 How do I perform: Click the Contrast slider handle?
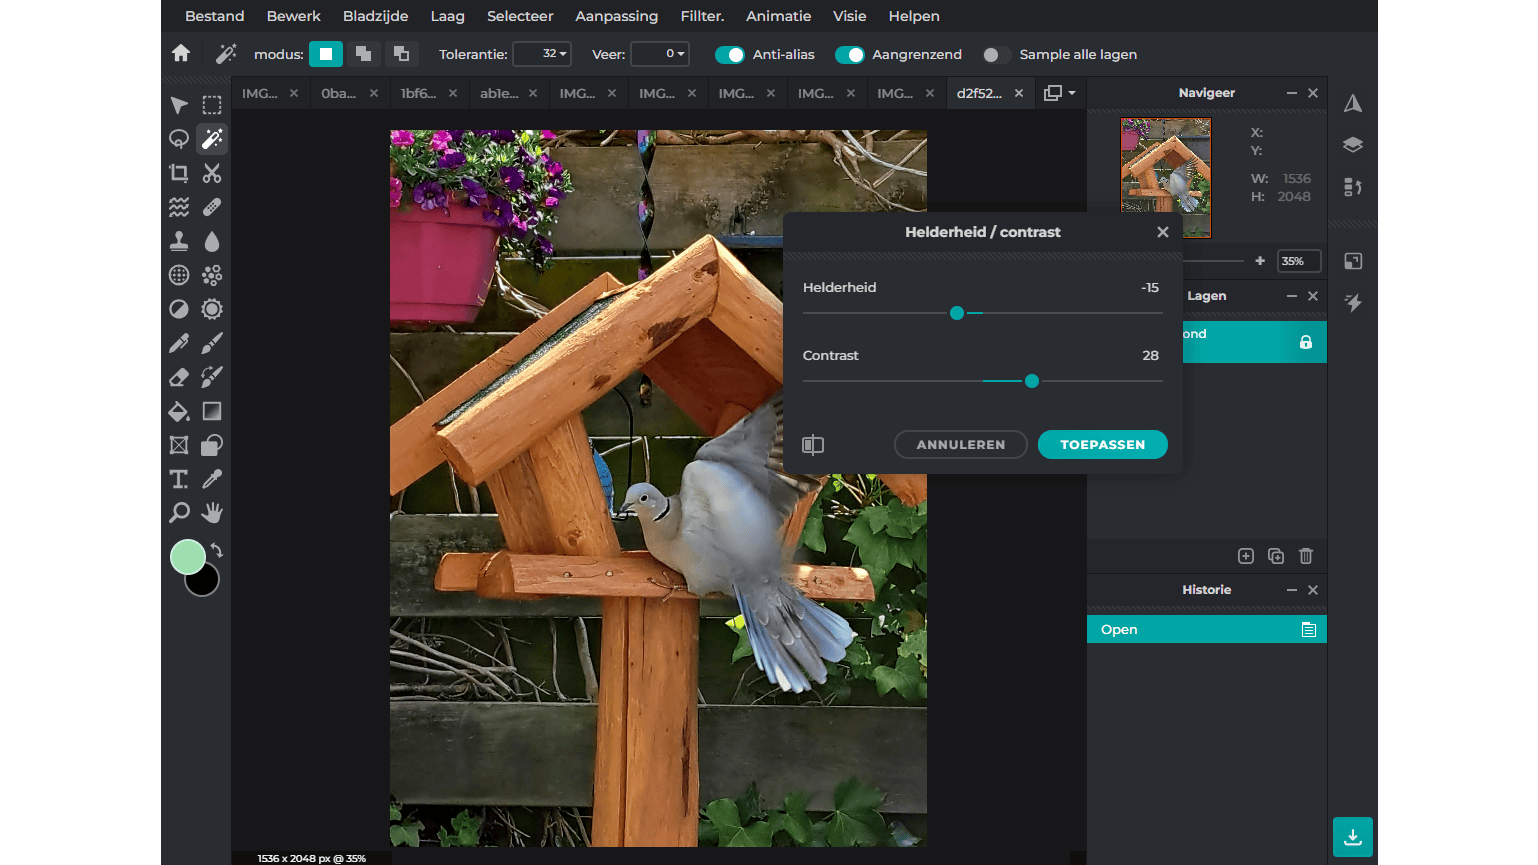1032,381
